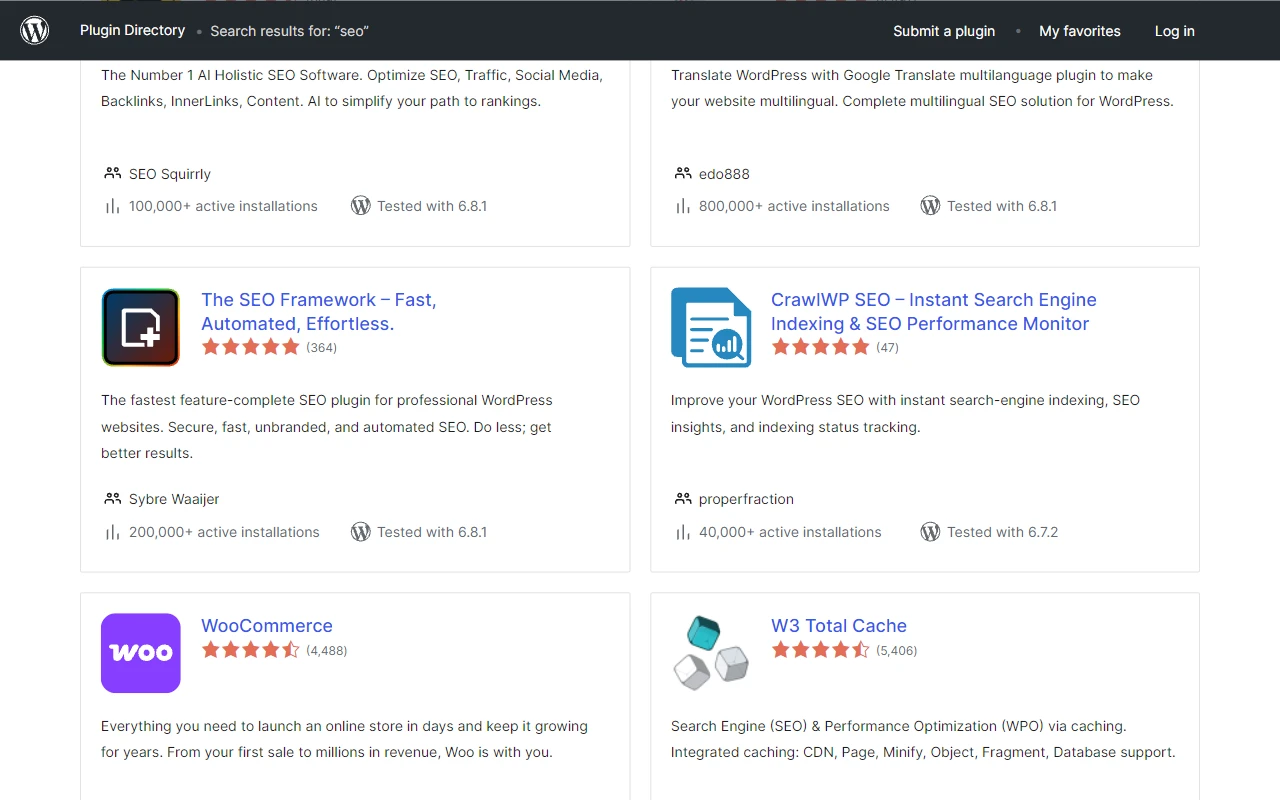Click author icon beside SEO Squirrly
This screenshot has width=1280, height=800.
[112, 173]
